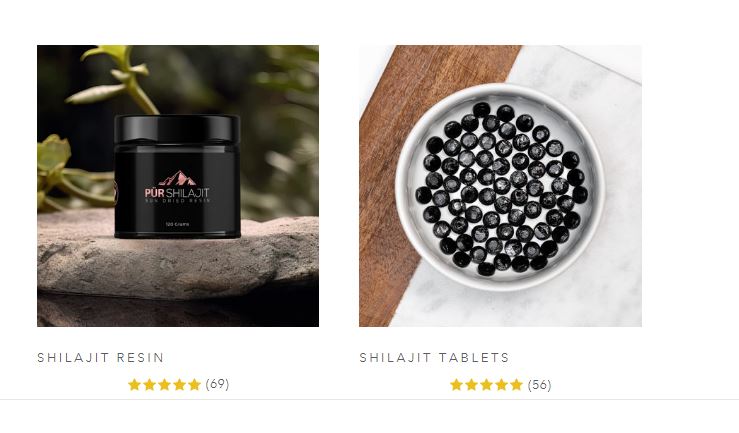
Task: Open the Shilajit Resin product image
Action: click(178, 186)
